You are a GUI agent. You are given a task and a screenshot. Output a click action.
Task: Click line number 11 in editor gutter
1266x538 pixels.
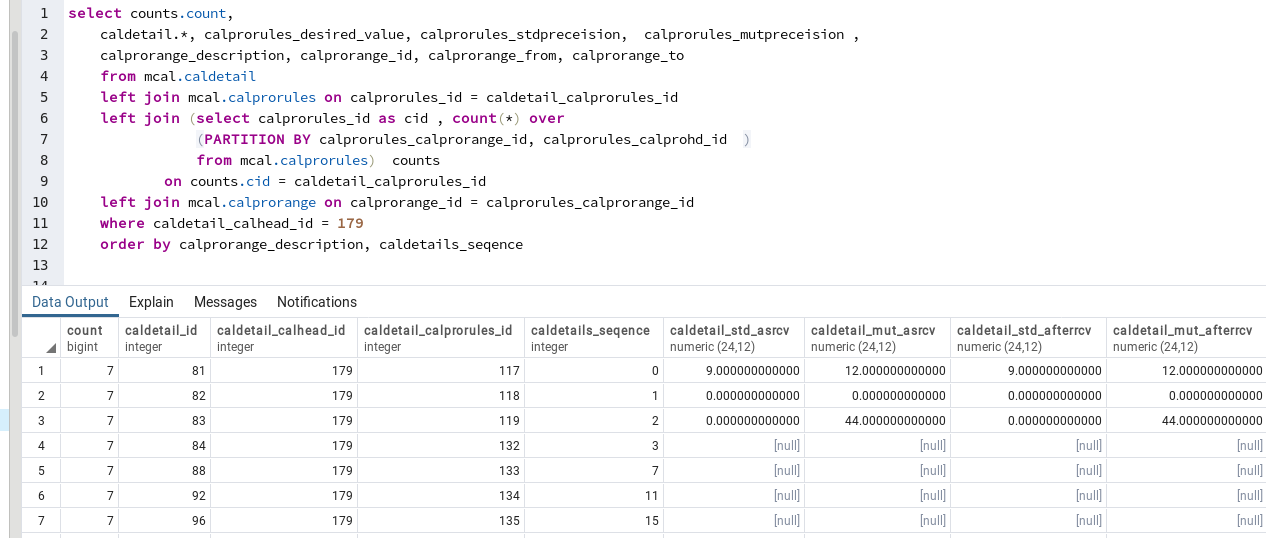[x=40, y=223]
